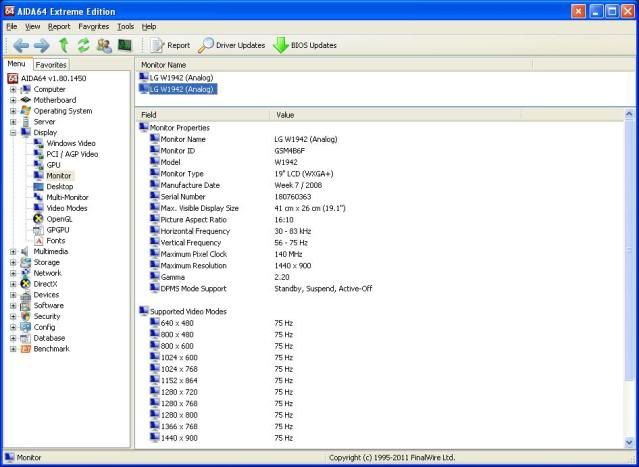
Task: Open the Tools menu
Action: point(126,26)
